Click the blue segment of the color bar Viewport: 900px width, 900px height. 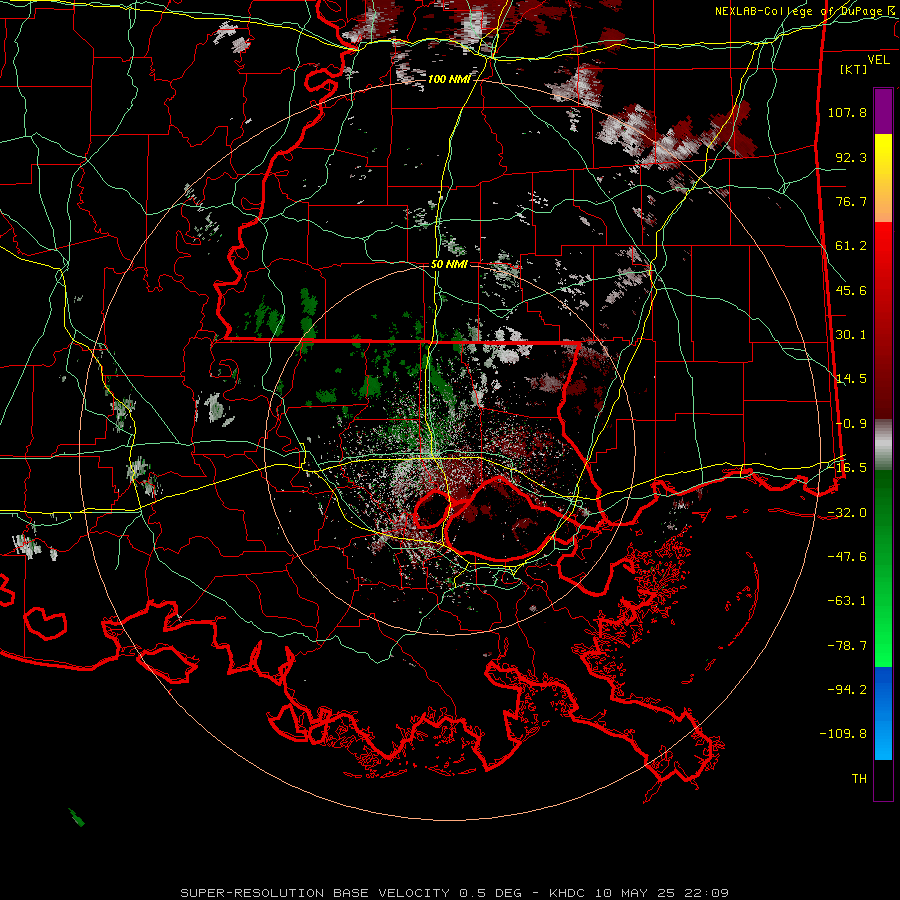click(x=883, y=713)
